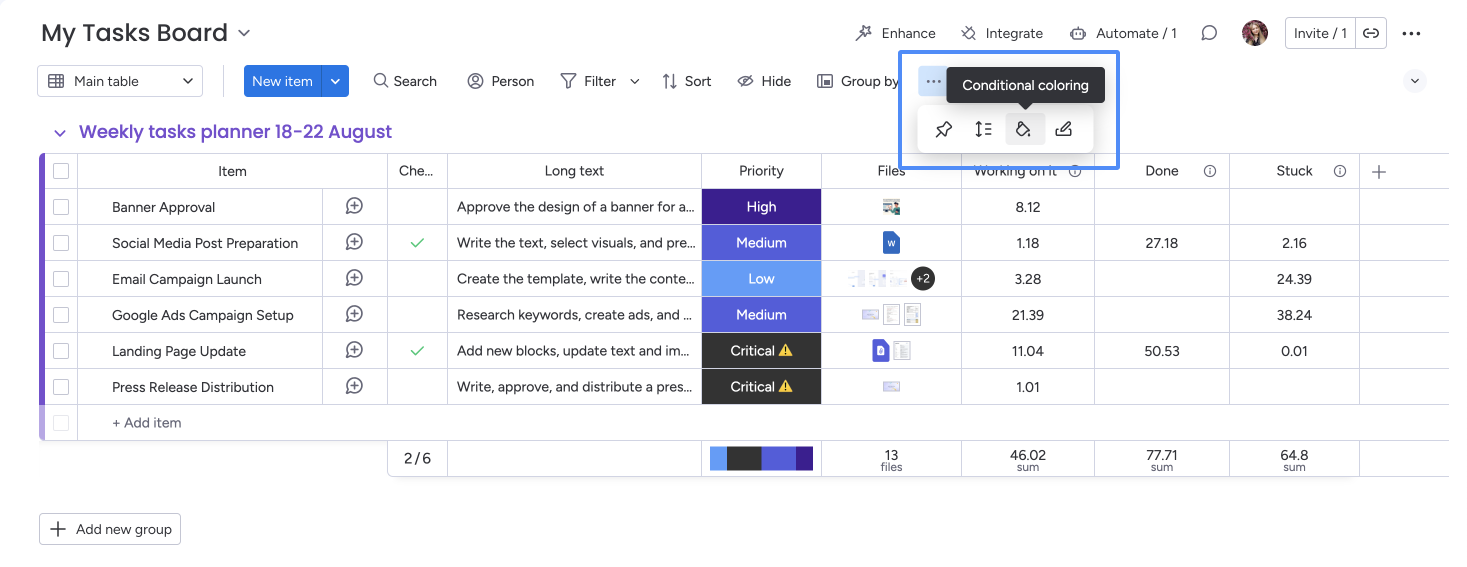Click the Conditional coloring paint bucket icon
This screenshot has height=567, width=1467.
pos(1023,129)
